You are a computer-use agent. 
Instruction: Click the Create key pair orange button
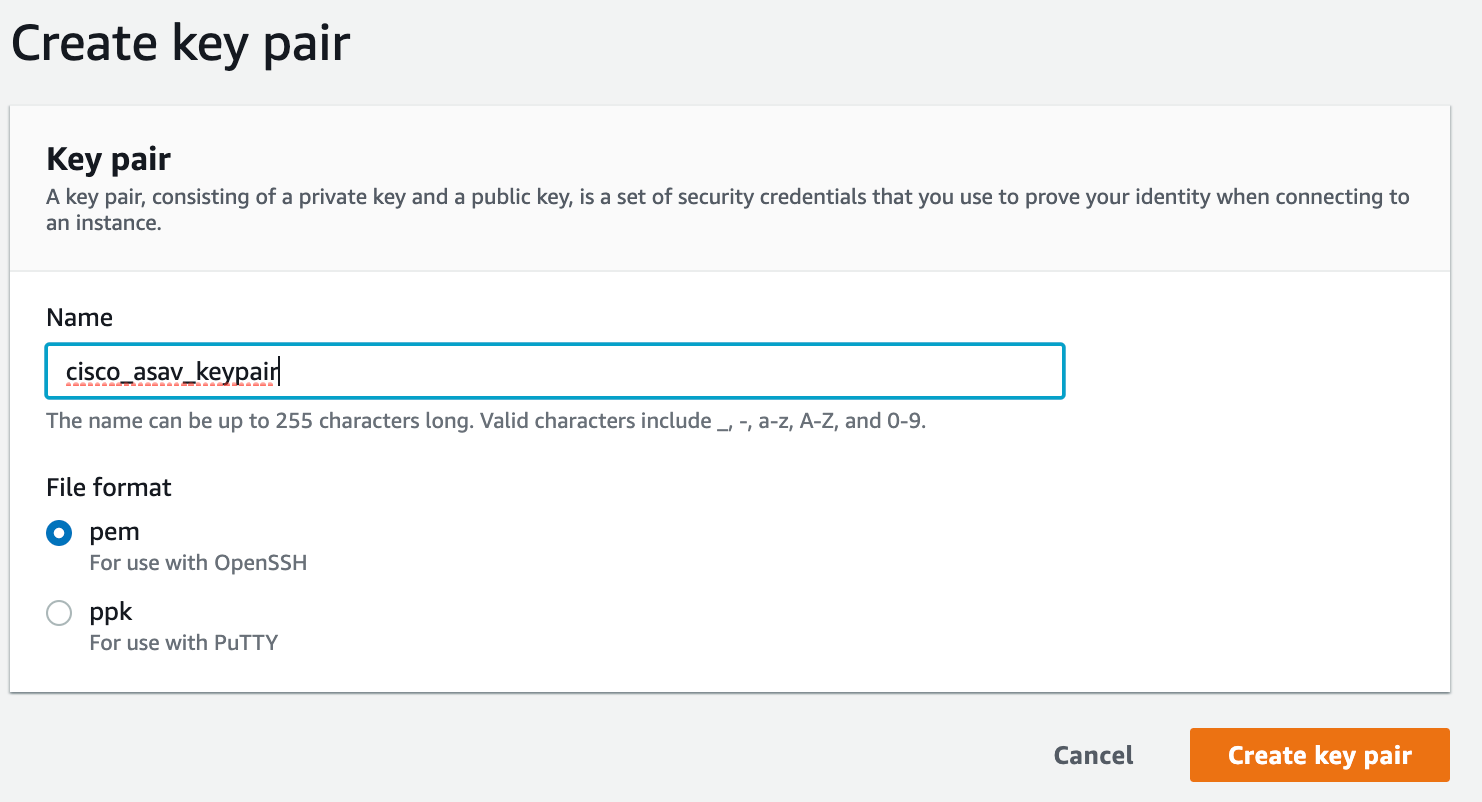[1319, 755]
